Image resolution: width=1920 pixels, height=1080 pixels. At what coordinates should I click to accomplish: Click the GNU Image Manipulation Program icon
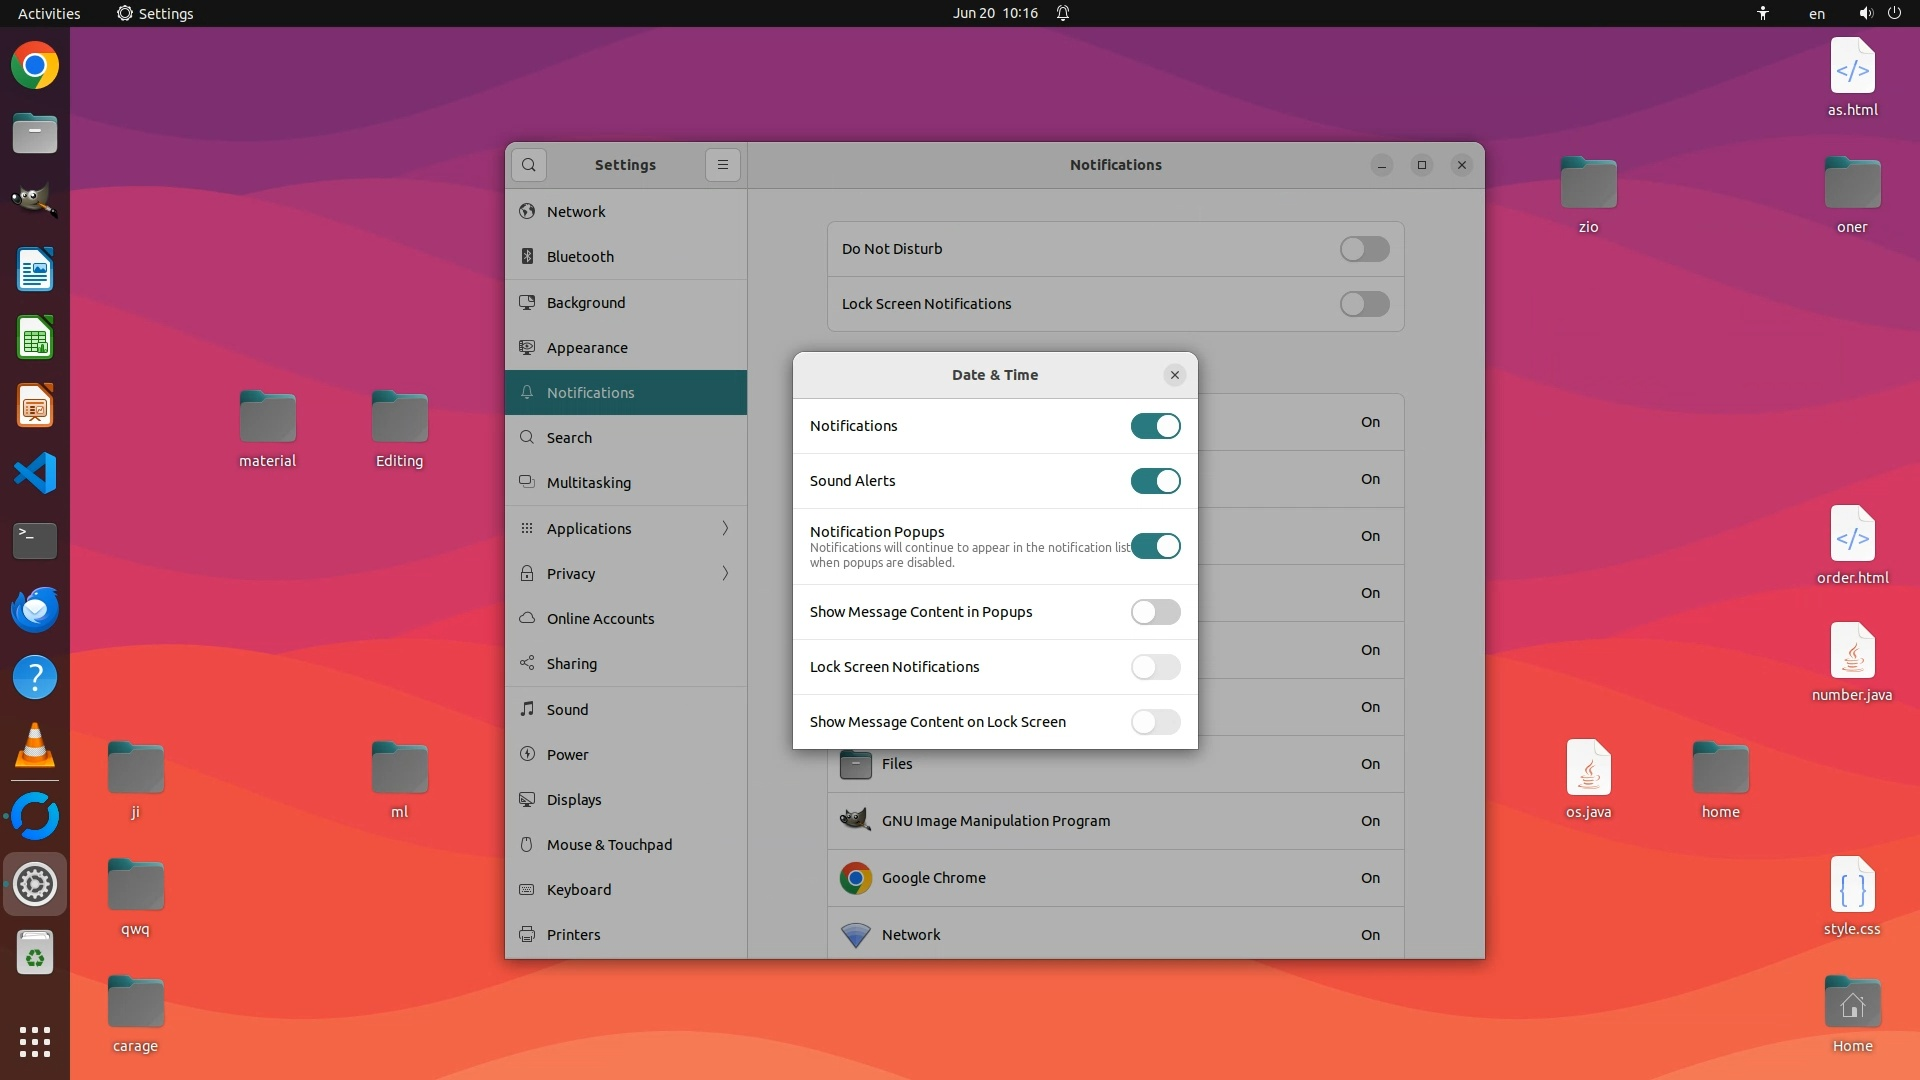click(855, 821)
